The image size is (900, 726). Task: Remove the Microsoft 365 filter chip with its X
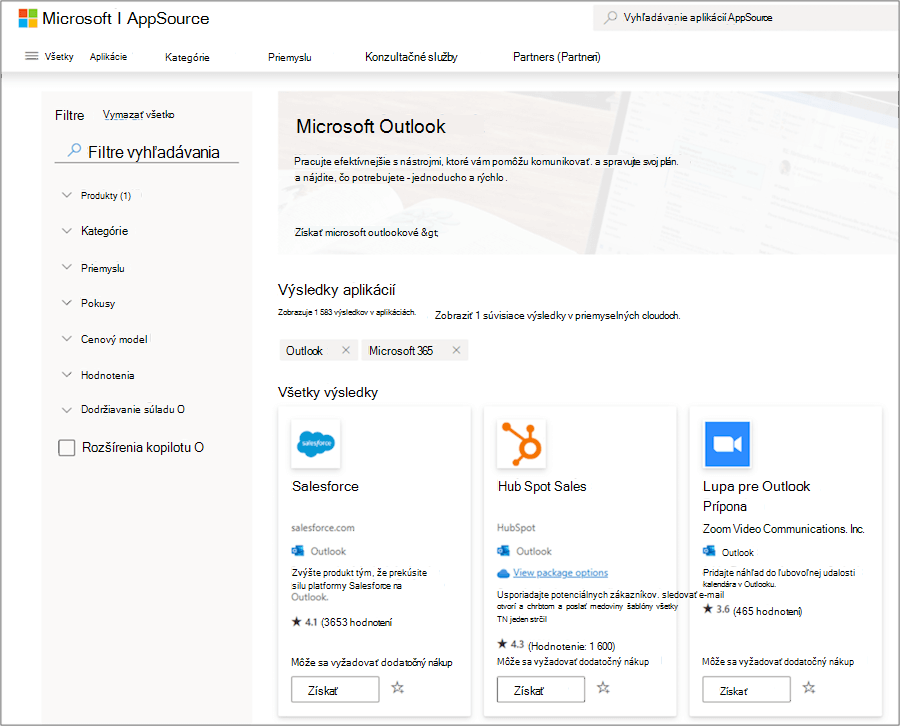click(456, 350)
